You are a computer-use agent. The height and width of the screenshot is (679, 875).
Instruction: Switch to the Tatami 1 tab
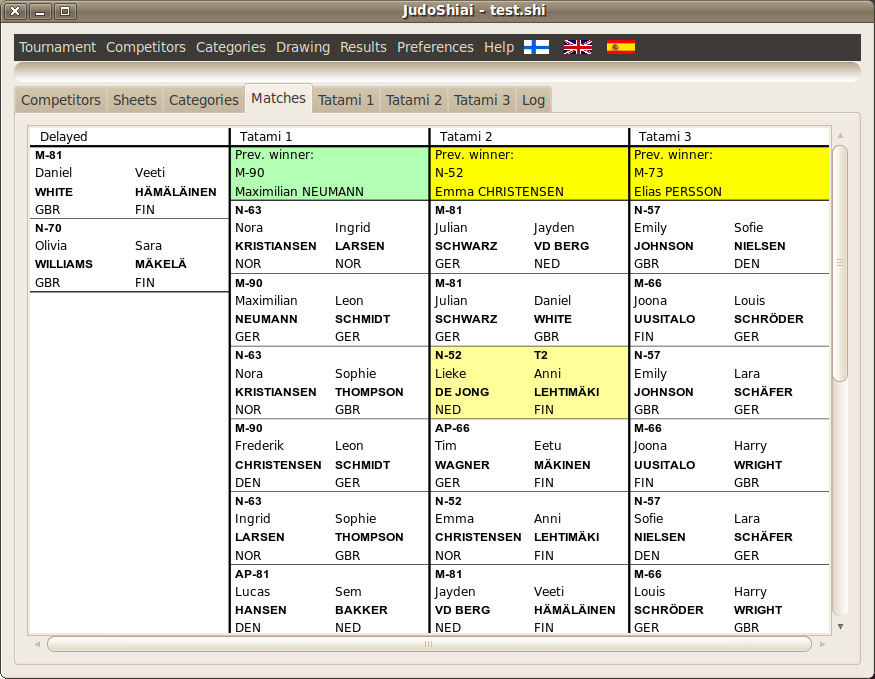tap(346, 100)
